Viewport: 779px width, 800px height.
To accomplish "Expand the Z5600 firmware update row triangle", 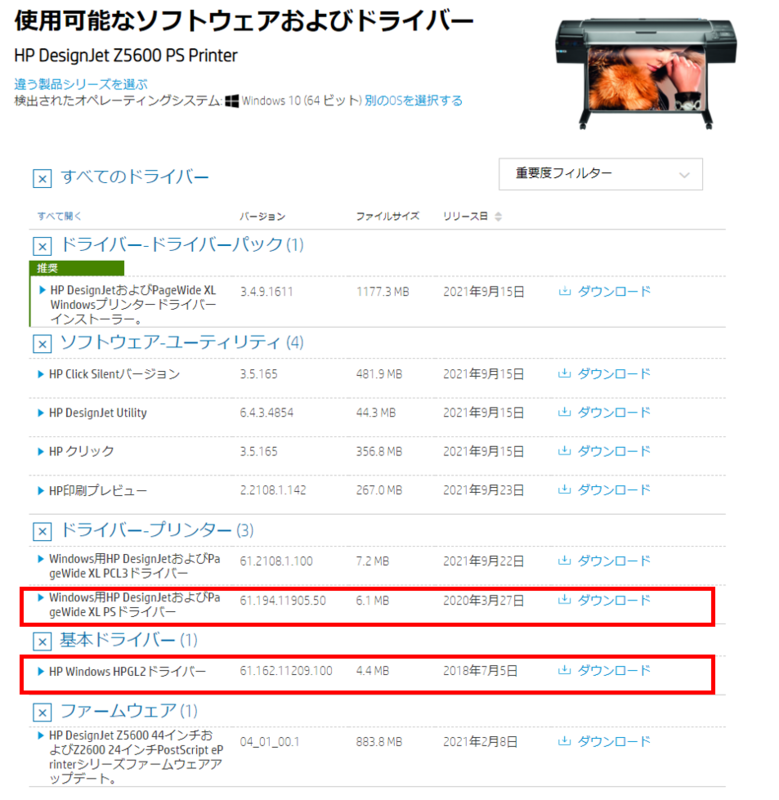I will [41, 735].
